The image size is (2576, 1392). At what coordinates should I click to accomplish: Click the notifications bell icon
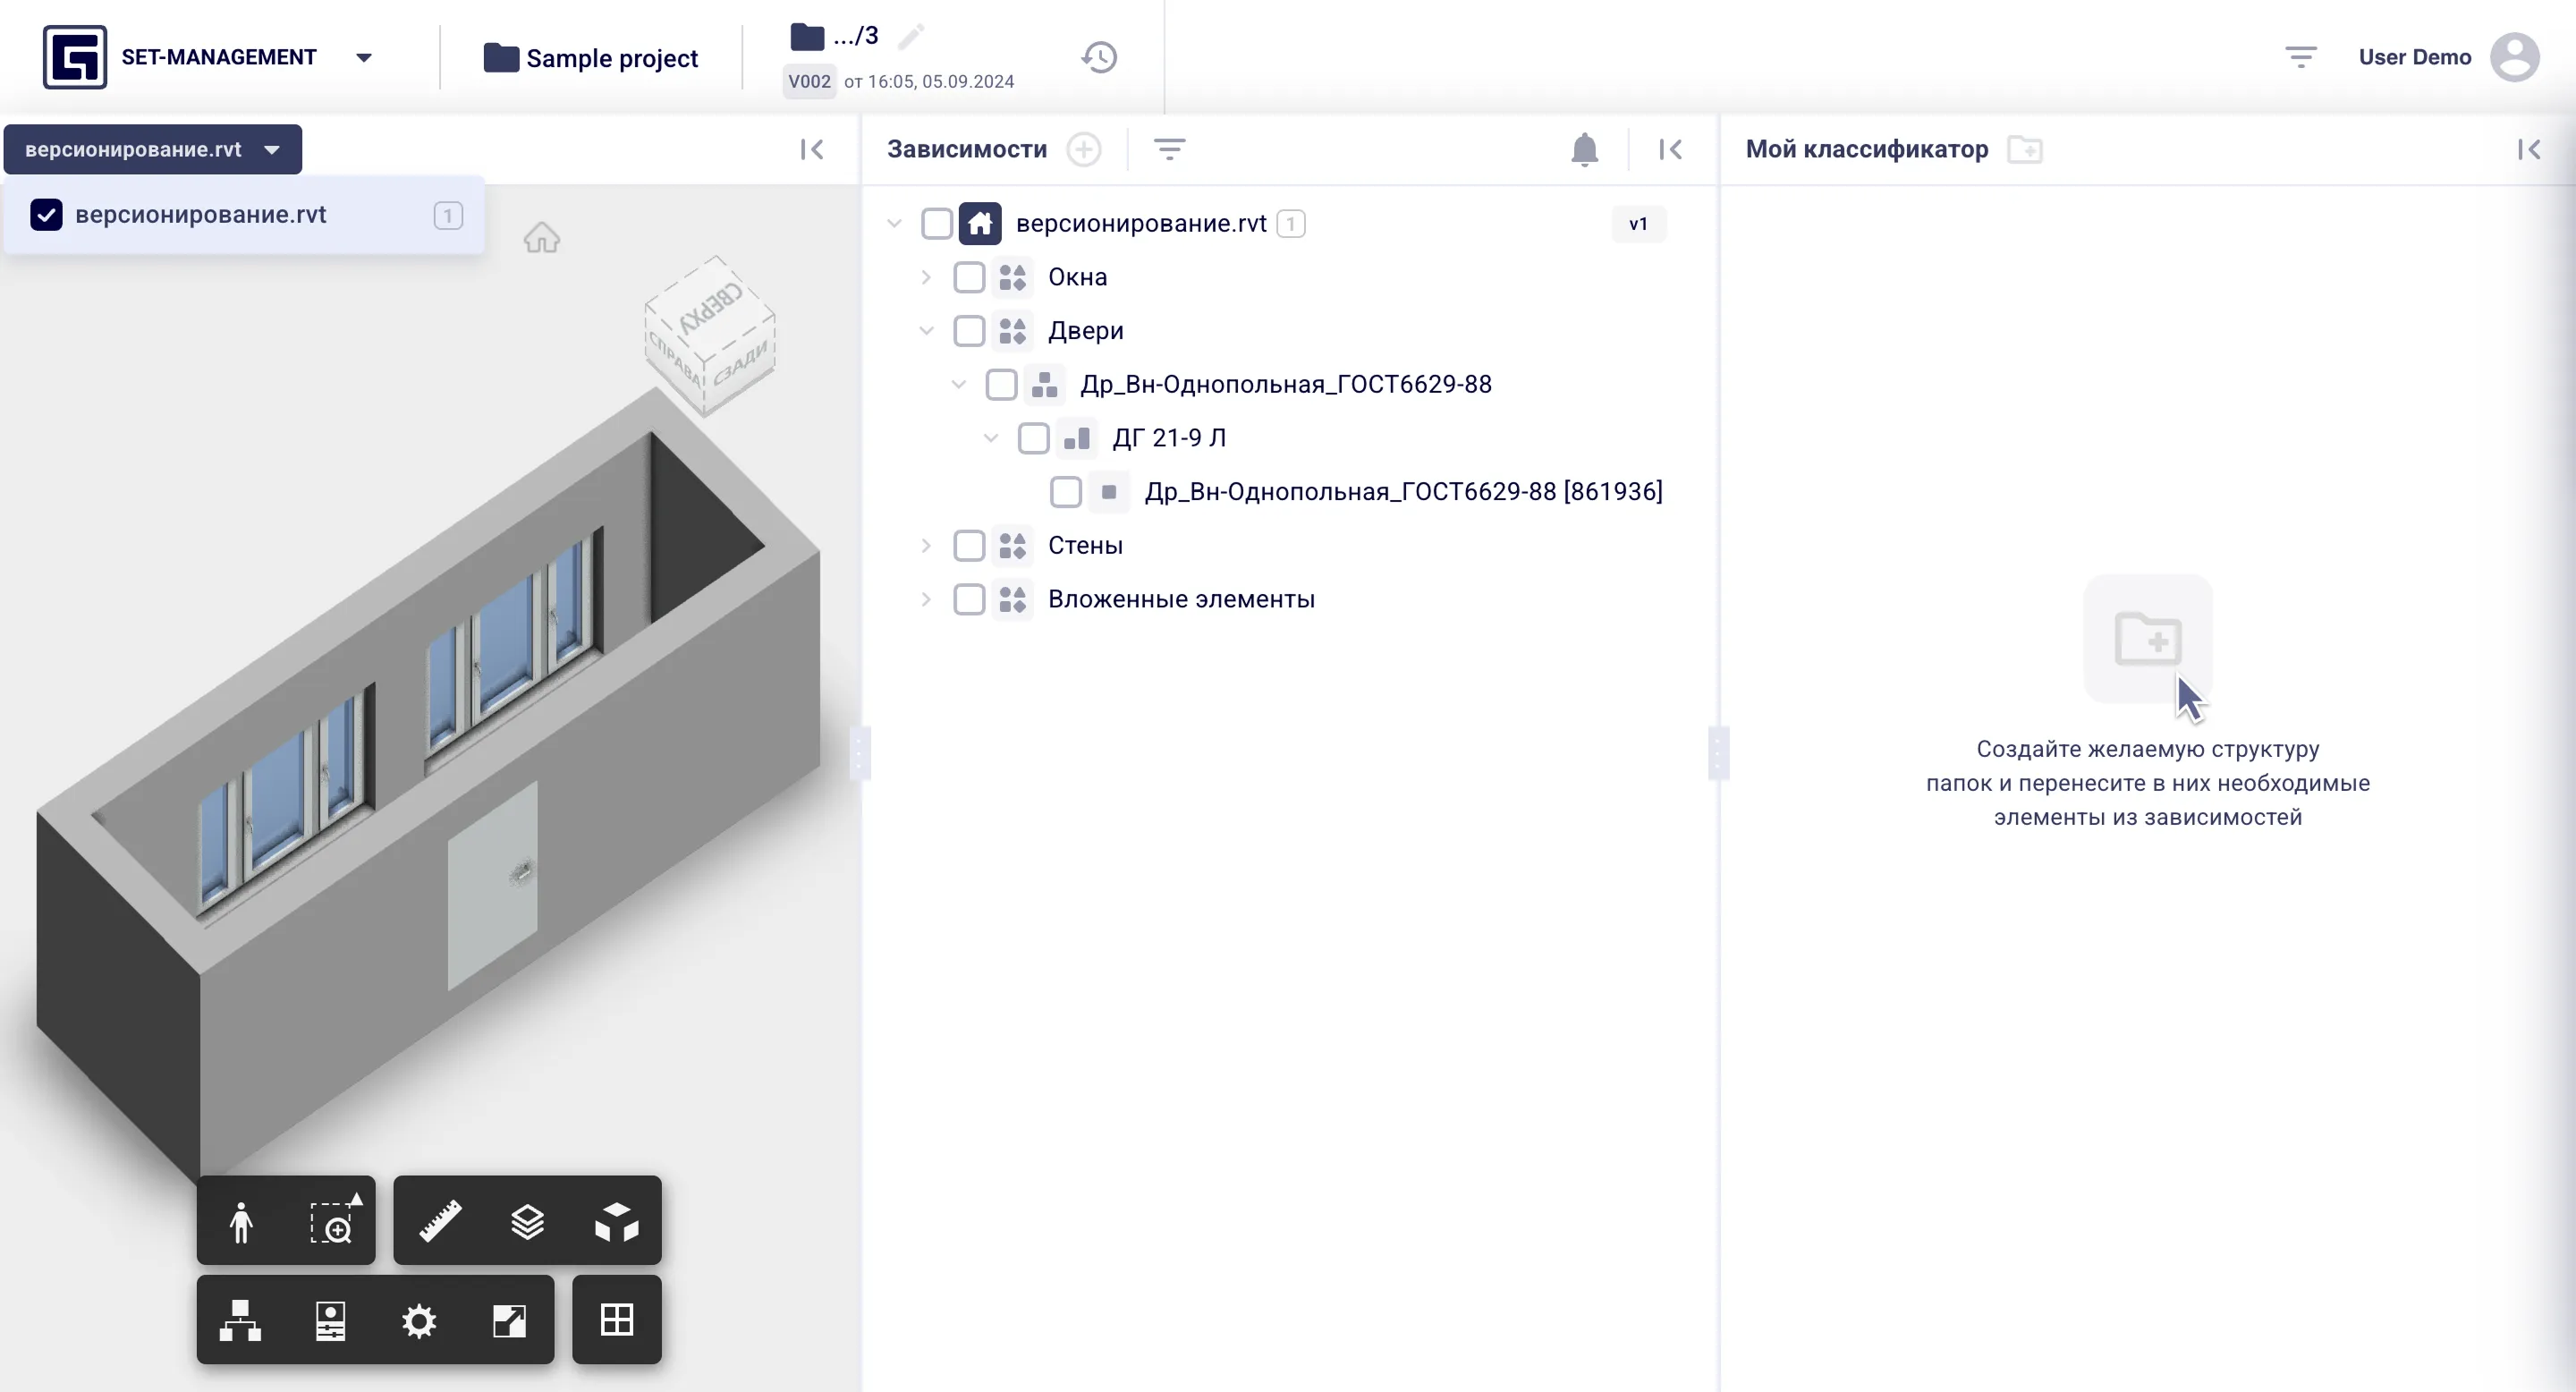coord(1584,150)
